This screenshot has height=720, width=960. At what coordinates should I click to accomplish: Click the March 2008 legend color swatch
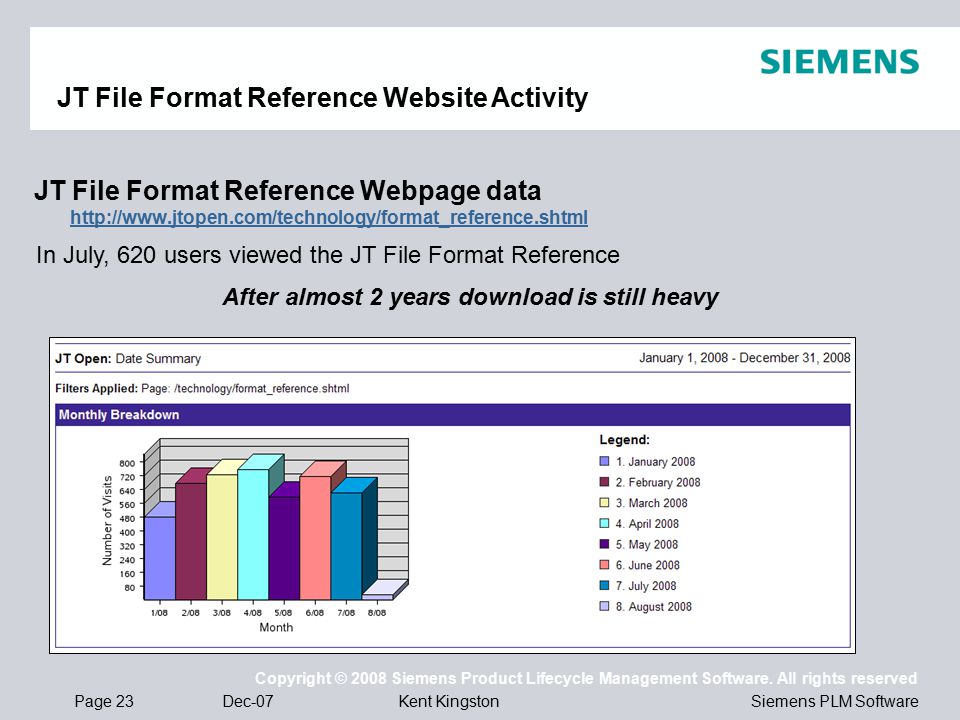tap(604, 503)
